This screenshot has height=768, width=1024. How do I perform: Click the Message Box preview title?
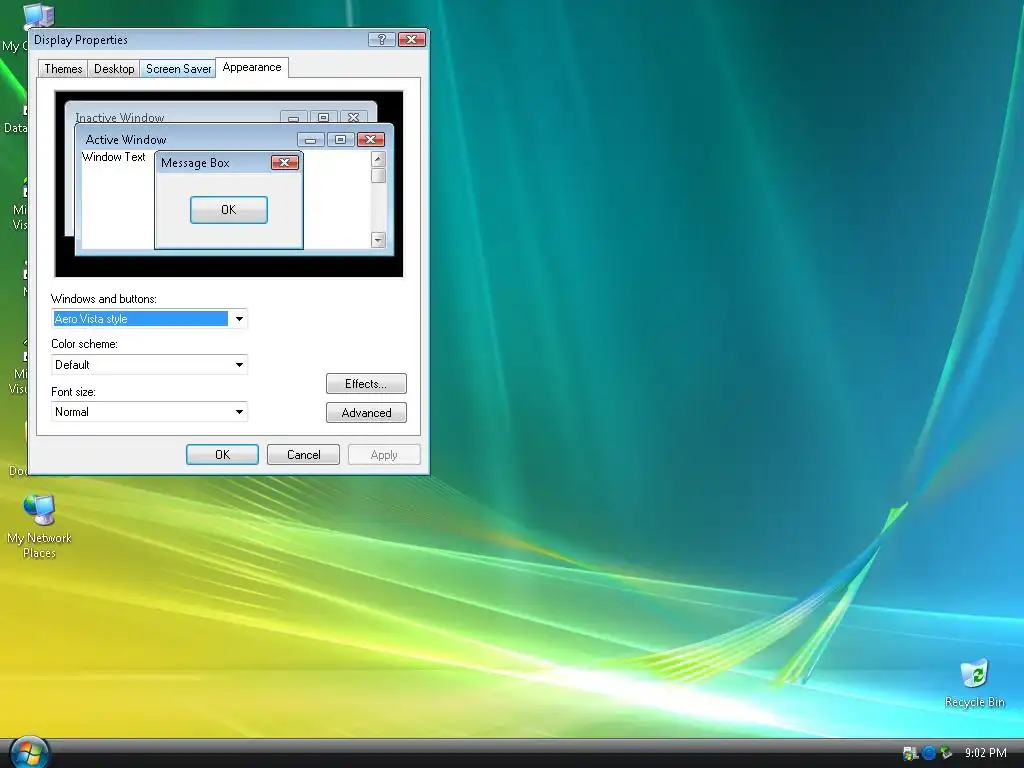pos(195,163)
